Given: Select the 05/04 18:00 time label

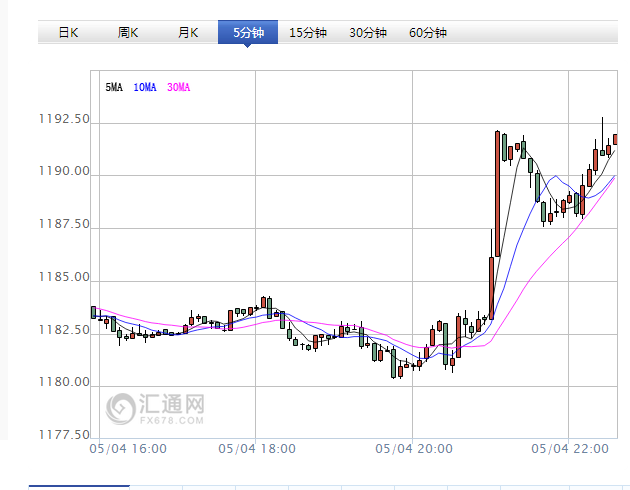Looking at the screenshot, I should (257, 449).
